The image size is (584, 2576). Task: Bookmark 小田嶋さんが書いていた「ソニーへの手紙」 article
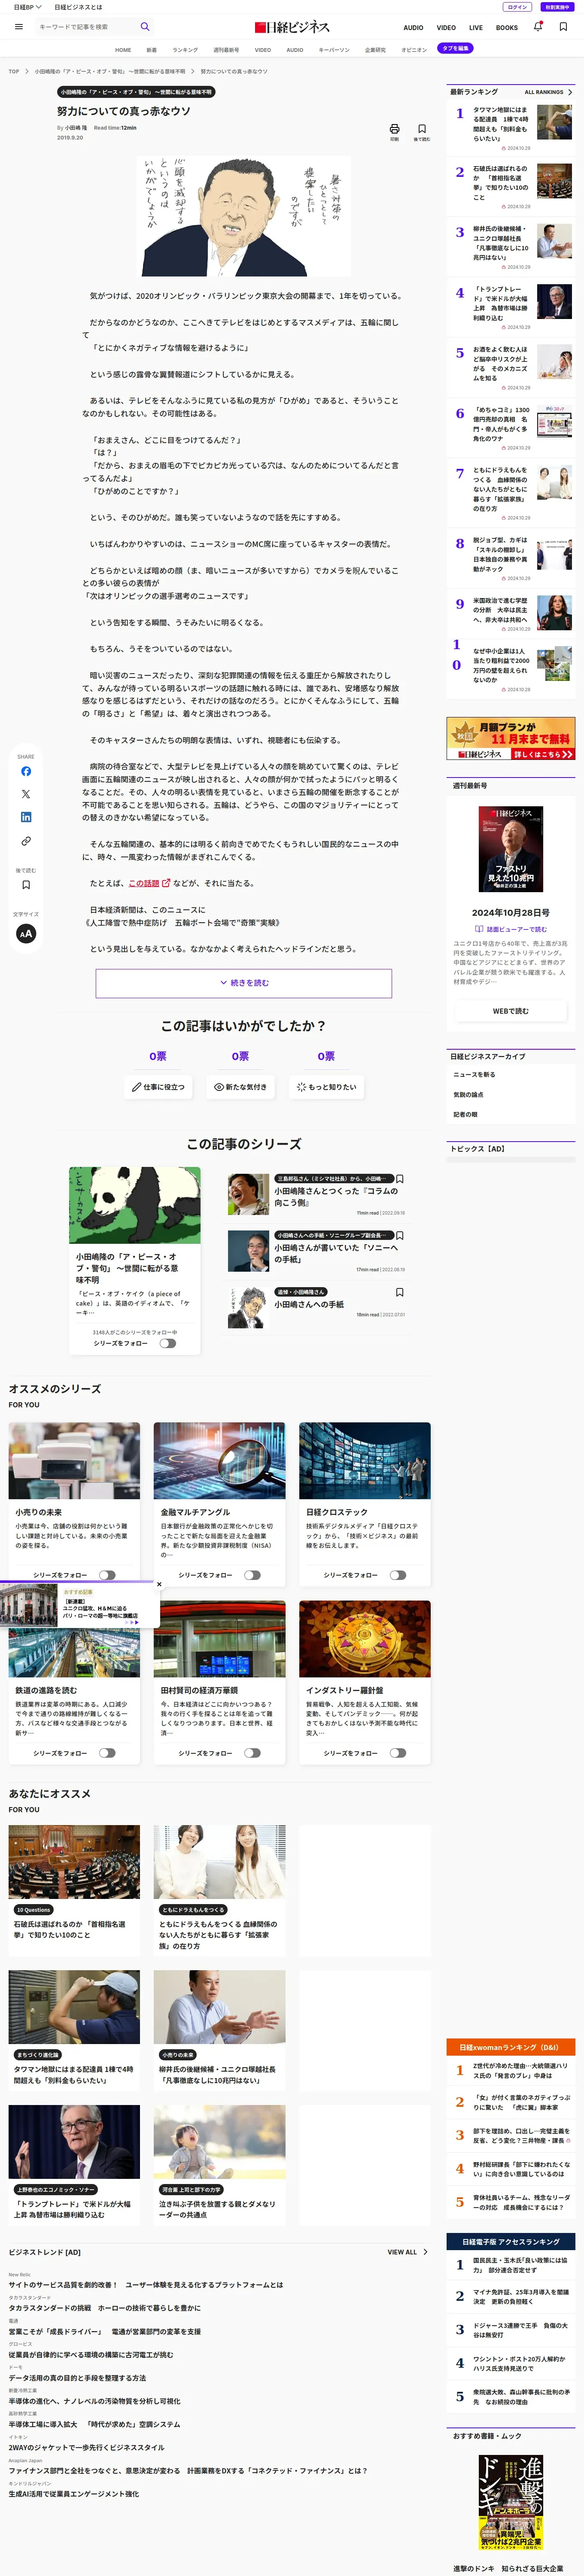(400, 1236)
